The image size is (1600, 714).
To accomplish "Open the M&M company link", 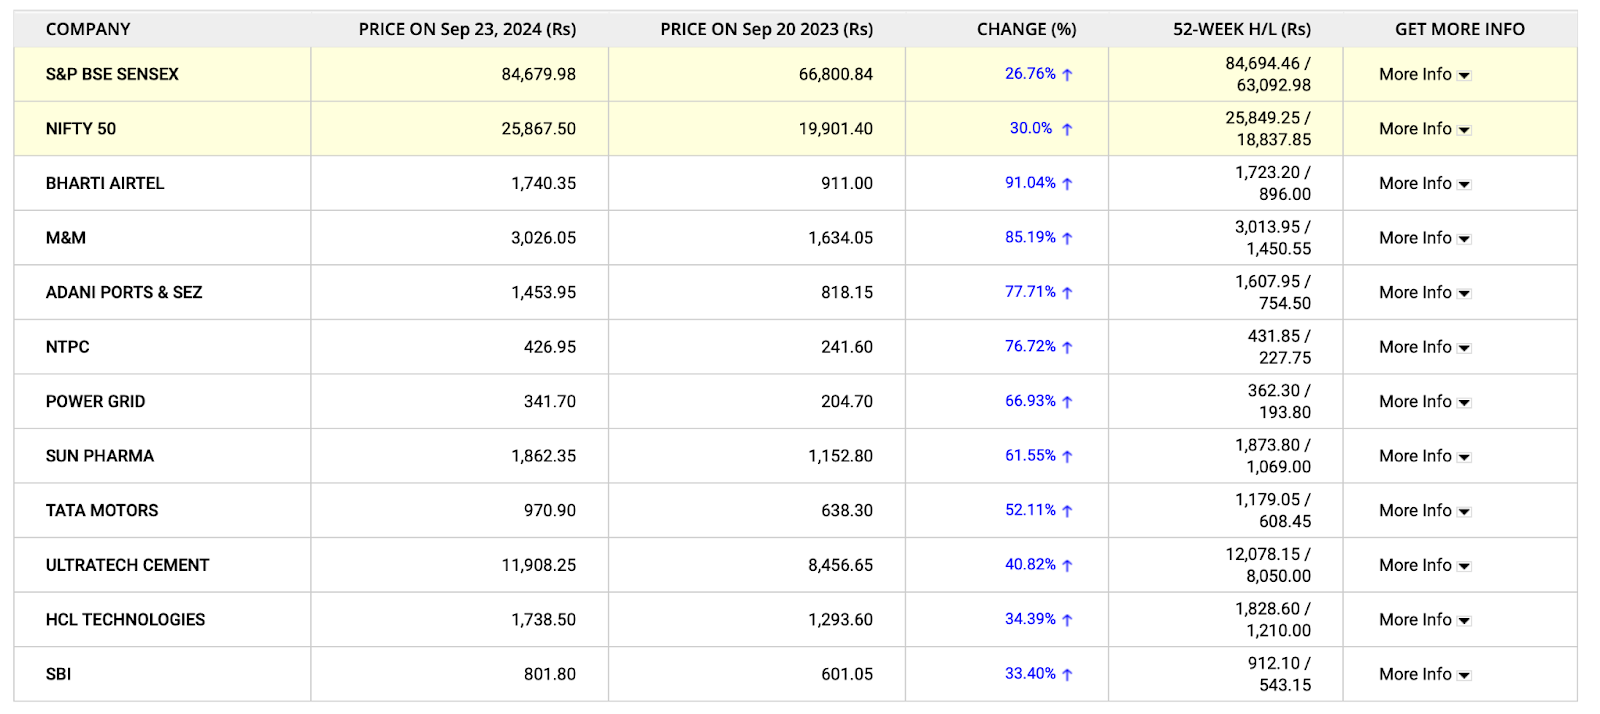I will [66, 238].
